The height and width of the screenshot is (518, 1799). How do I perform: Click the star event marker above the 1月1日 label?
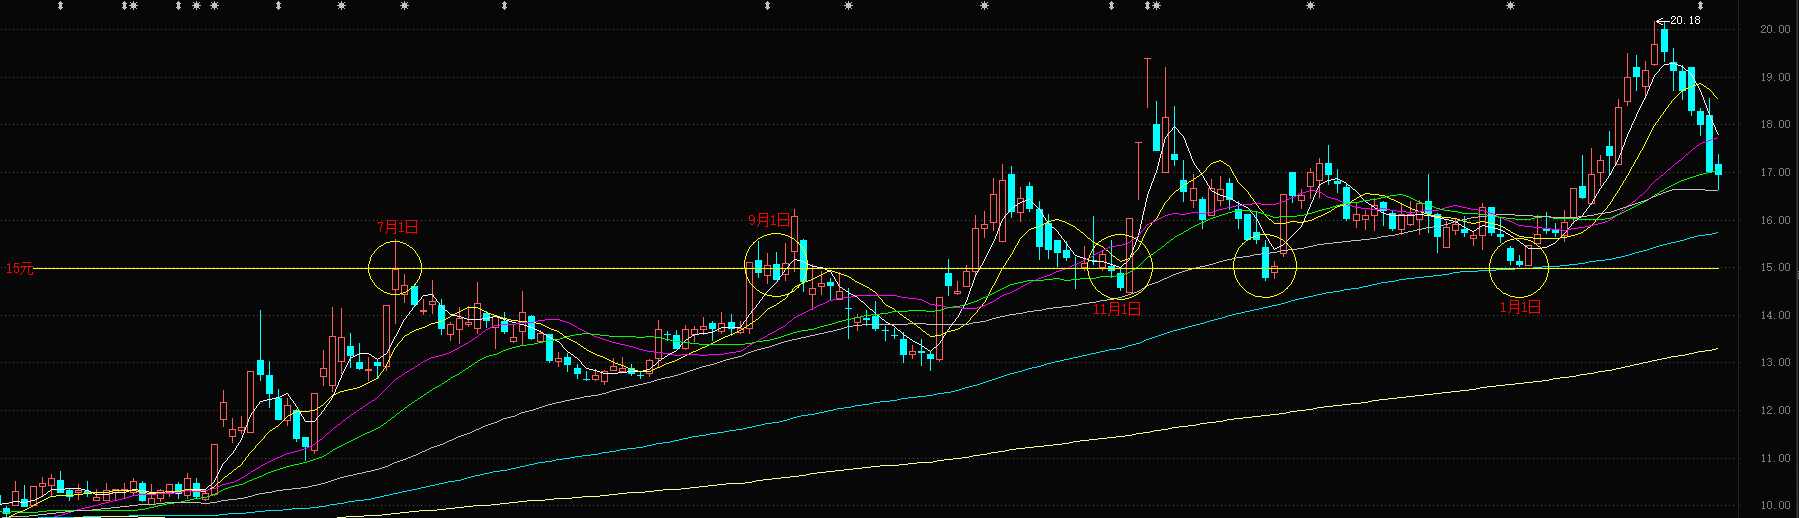tap(1510, 6)
